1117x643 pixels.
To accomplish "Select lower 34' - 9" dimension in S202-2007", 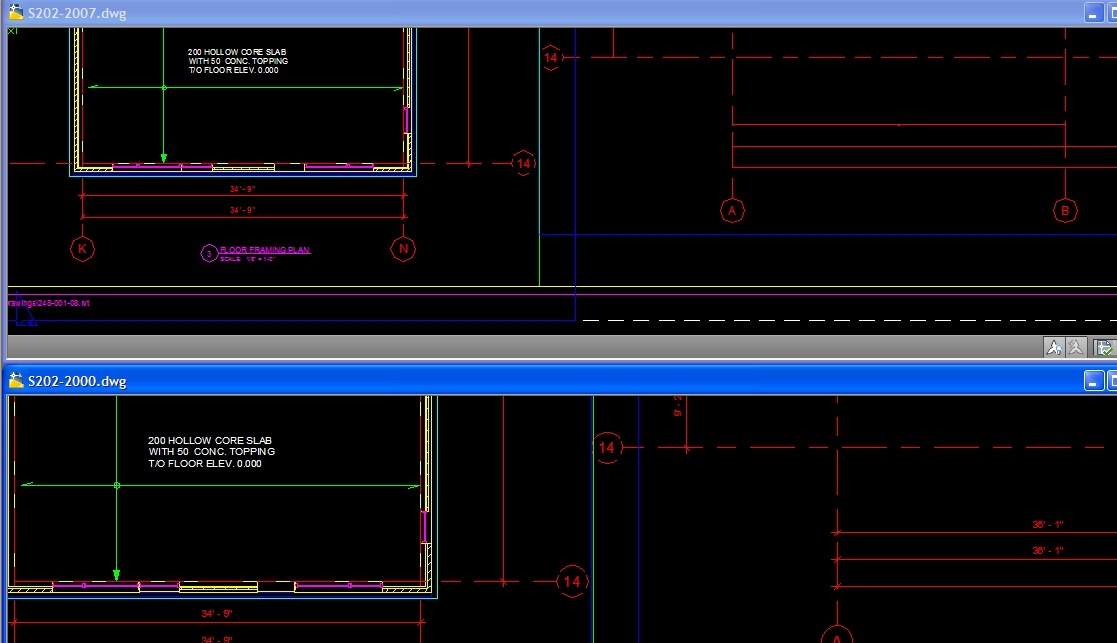I will (242, 210).
